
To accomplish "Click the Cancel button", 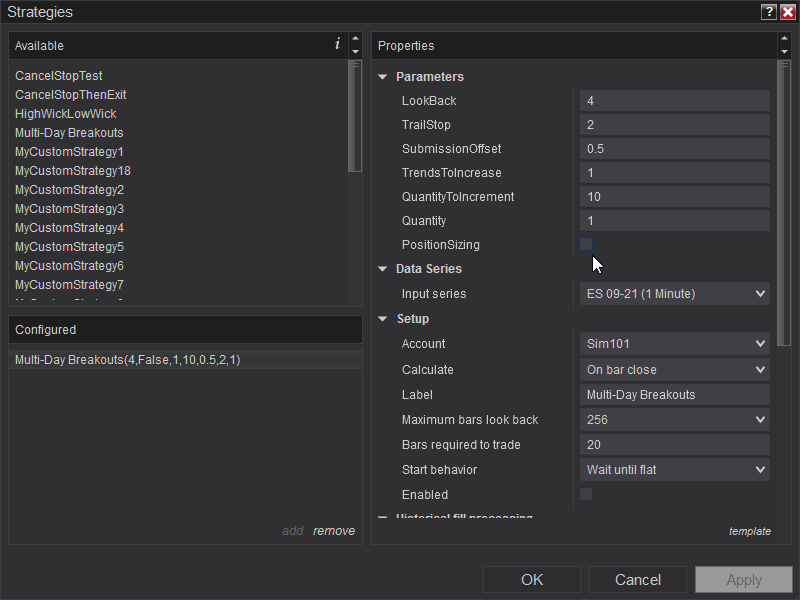I will [638, 580].
